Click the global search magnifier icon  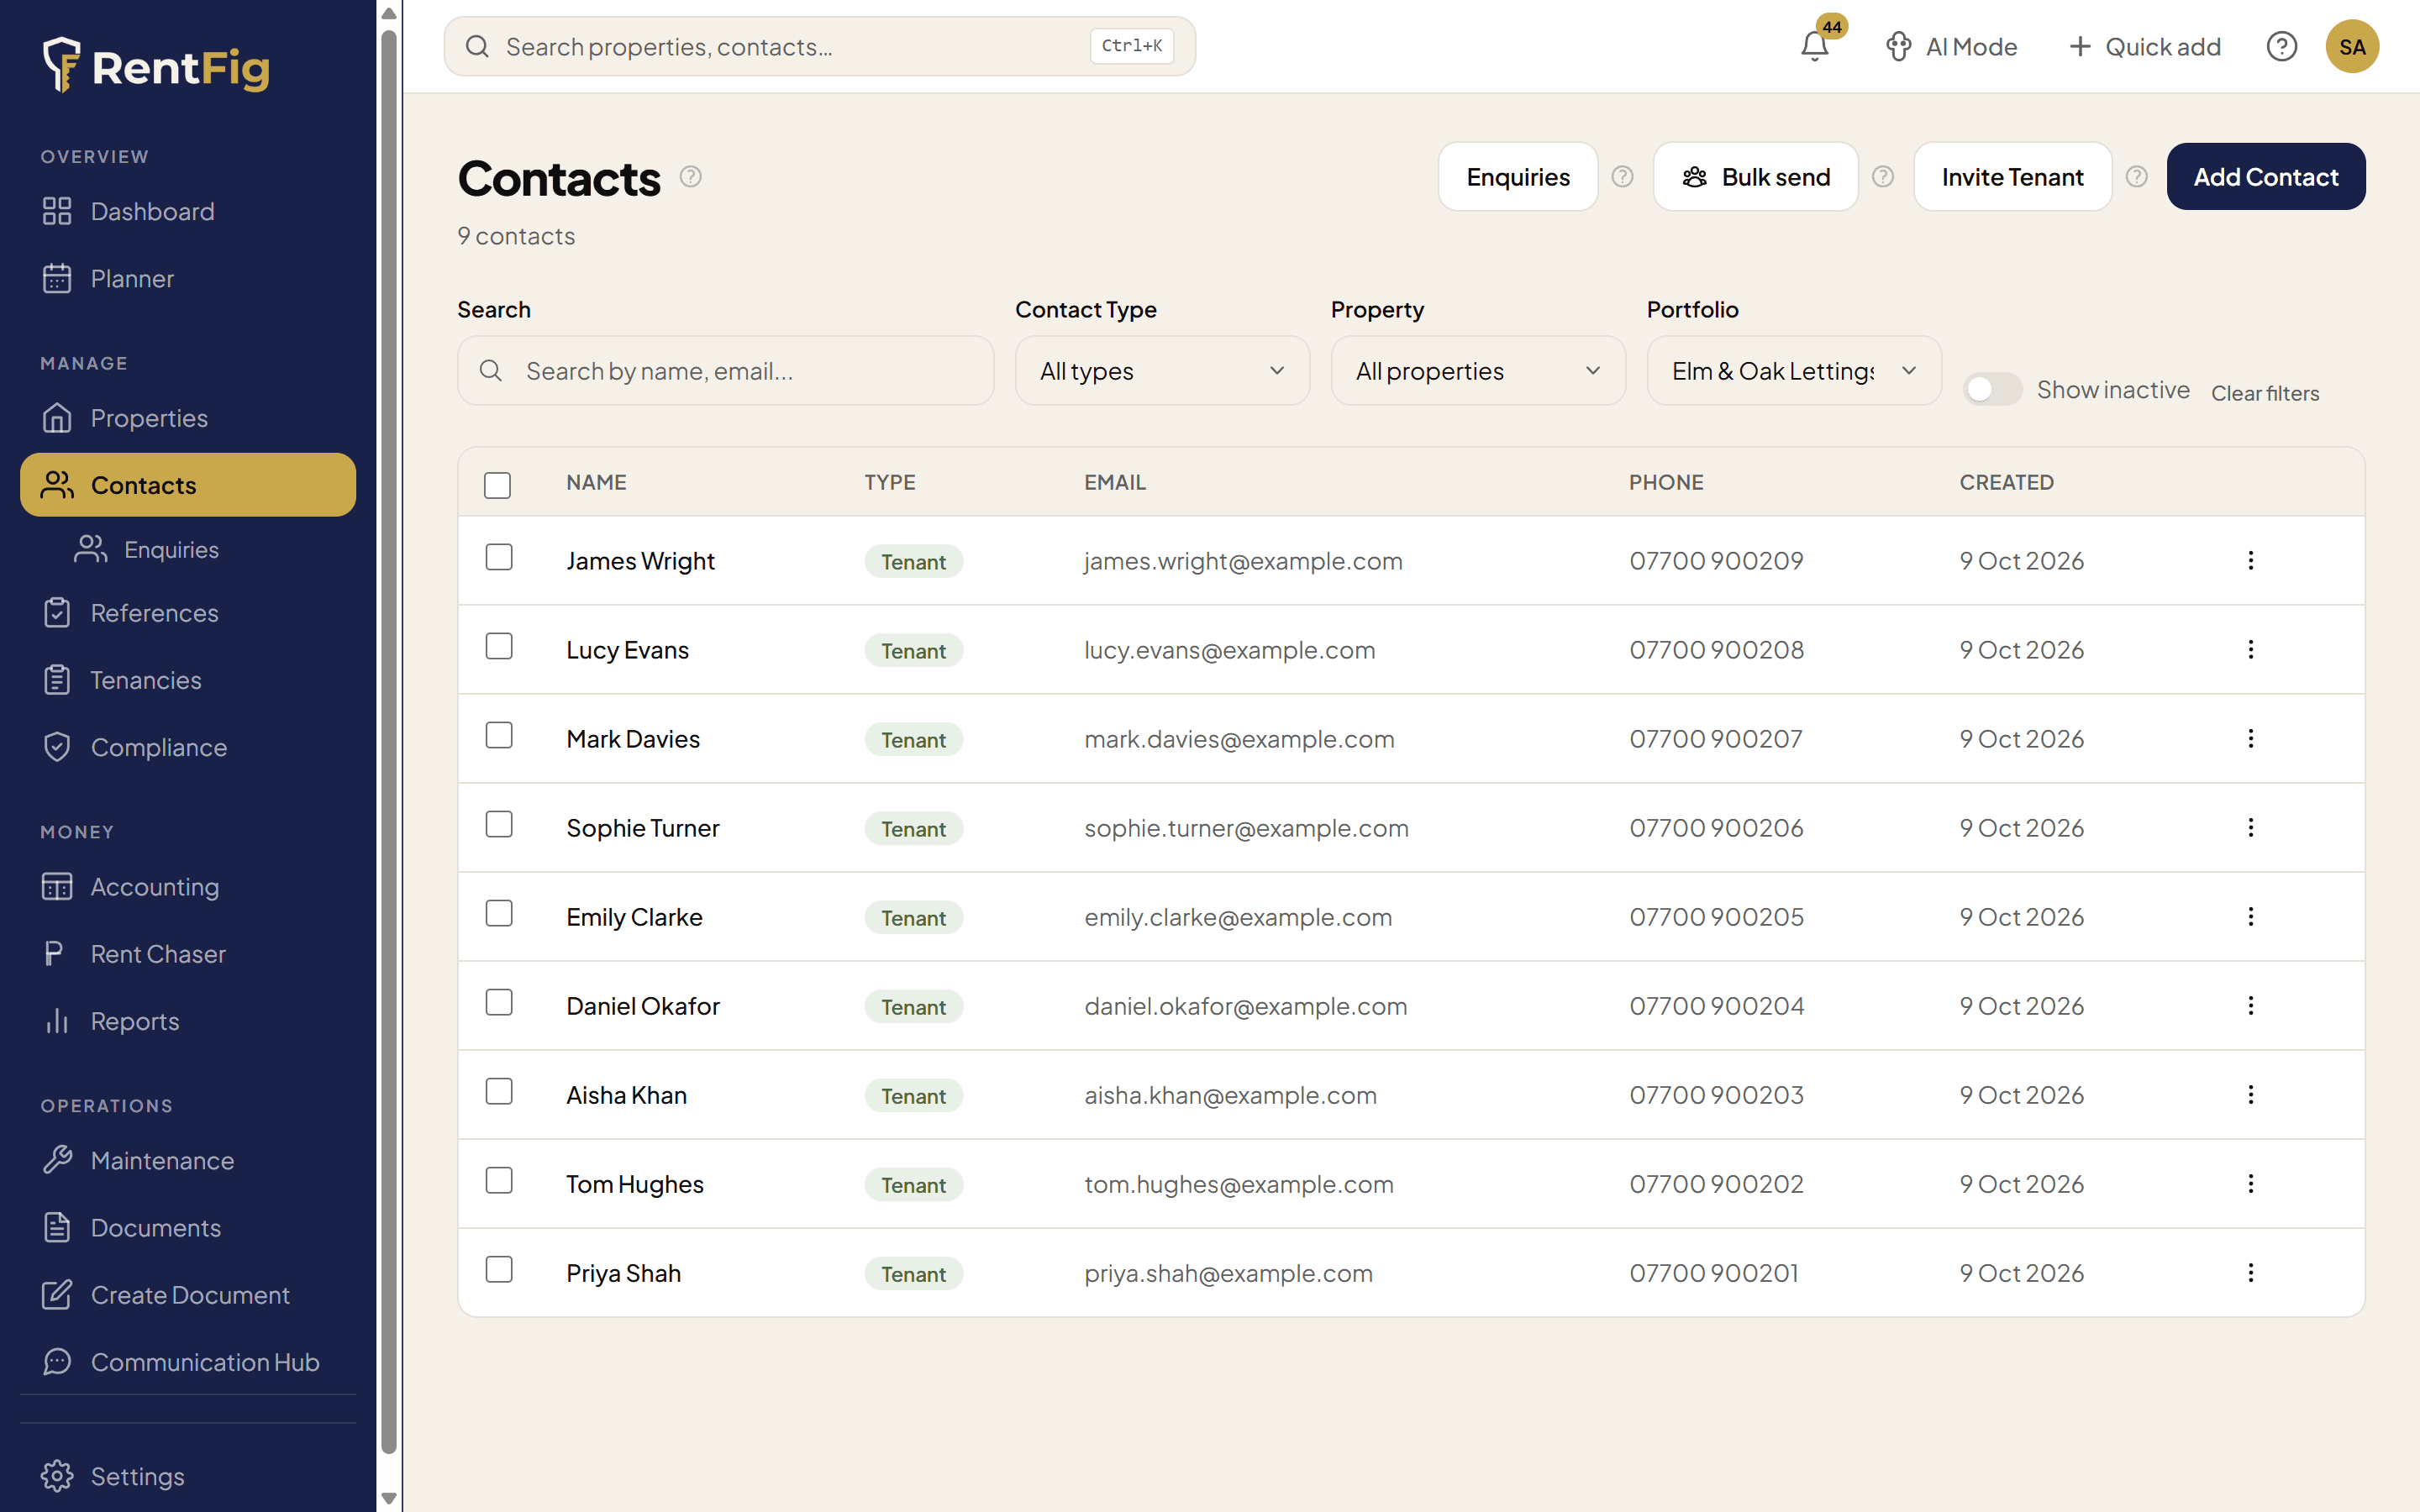[x=477, y=47]
